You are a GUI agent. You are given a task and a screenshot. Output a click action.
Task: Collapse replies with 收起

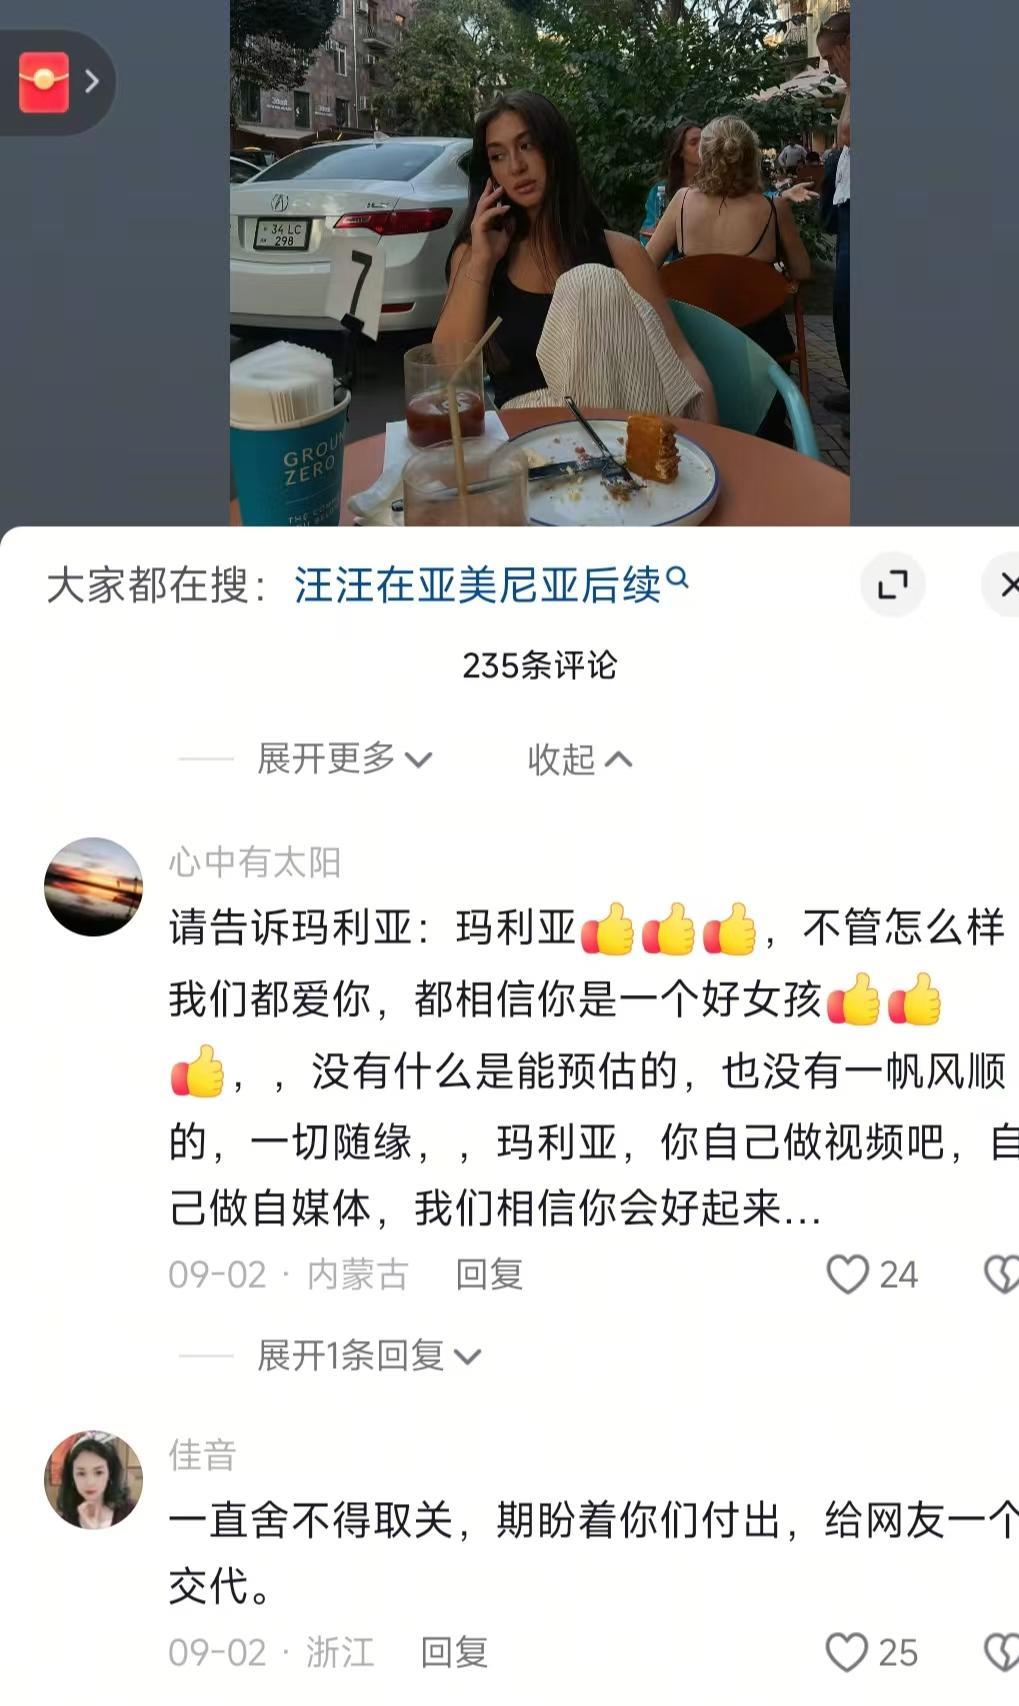[x=580, y=759]
